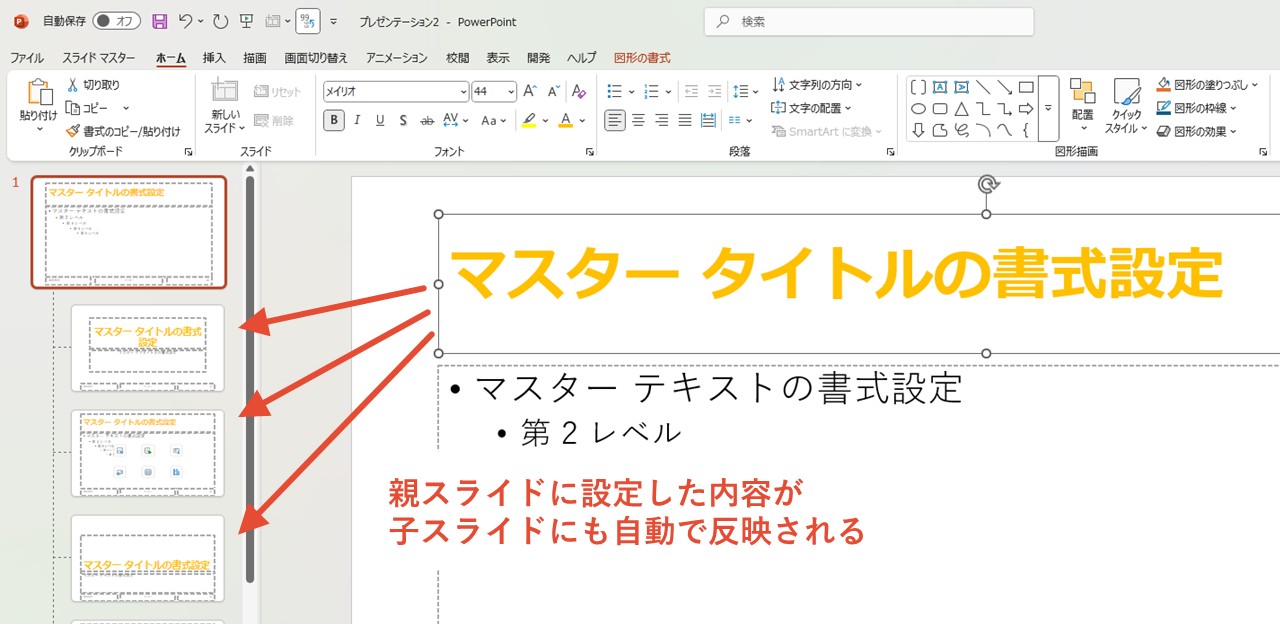1280x624 pixels.
Task: Align text to the right
Action: (661, 120)
